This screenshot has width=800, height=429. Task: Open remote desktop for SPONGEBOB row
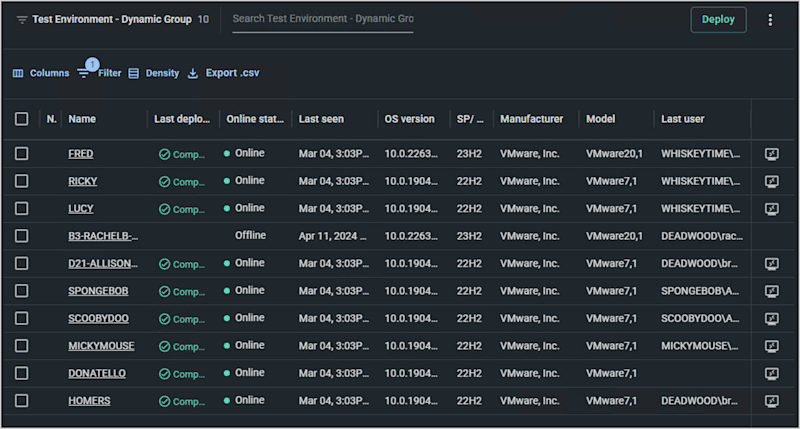(x=771, y=291)
